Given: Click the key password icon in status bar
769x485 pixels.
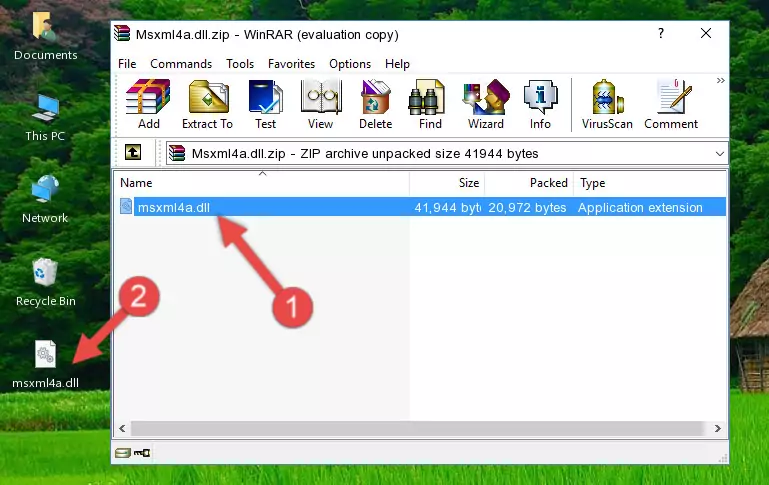Looking at the screenshot, I should (142, 453).
